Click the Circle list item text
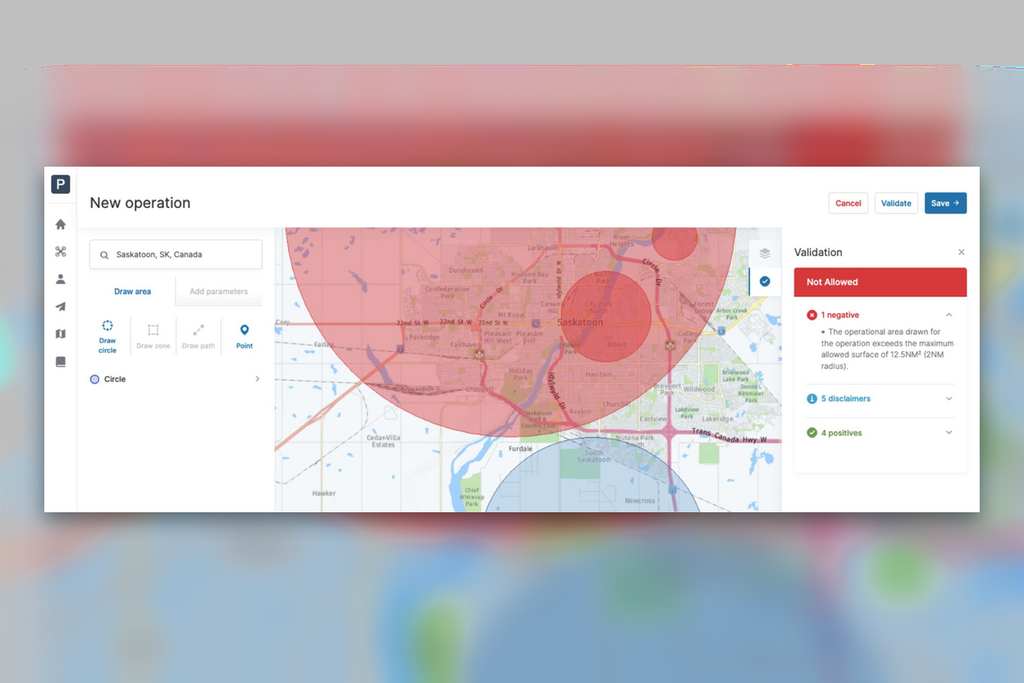This screenshot has height=683, width=1024. tap(115, 379)
